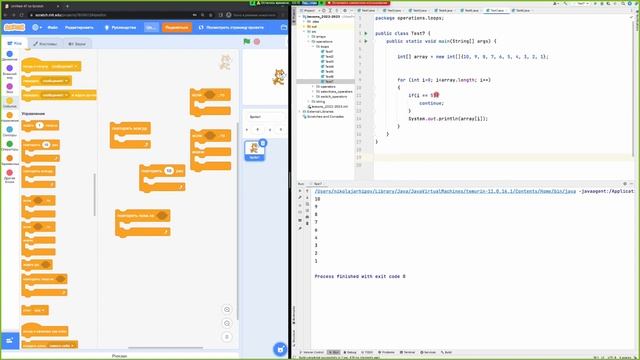Click the Rerun icon in the Run panel
This screenshot has height=360, width=640.
tap(300, 191)
